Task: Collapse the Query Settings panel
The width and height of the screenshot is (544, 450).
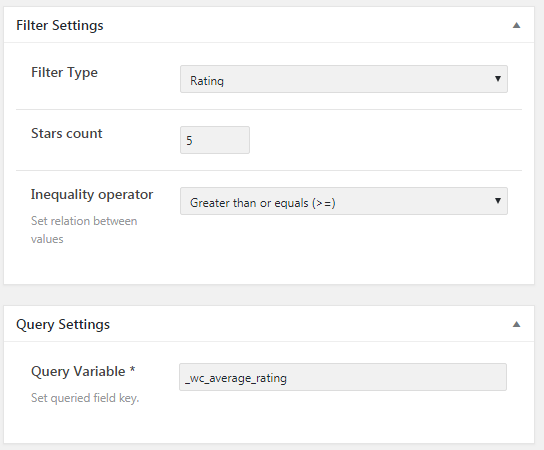Action: [516, 324]
